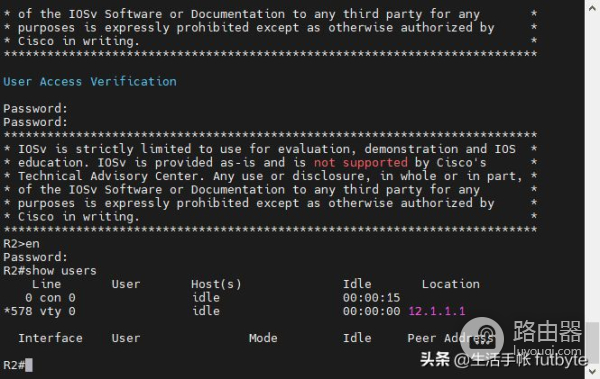Click the 'R2>en' command line
The width and height of the screenshot is (600, 379).
click(x=21, y=243)
